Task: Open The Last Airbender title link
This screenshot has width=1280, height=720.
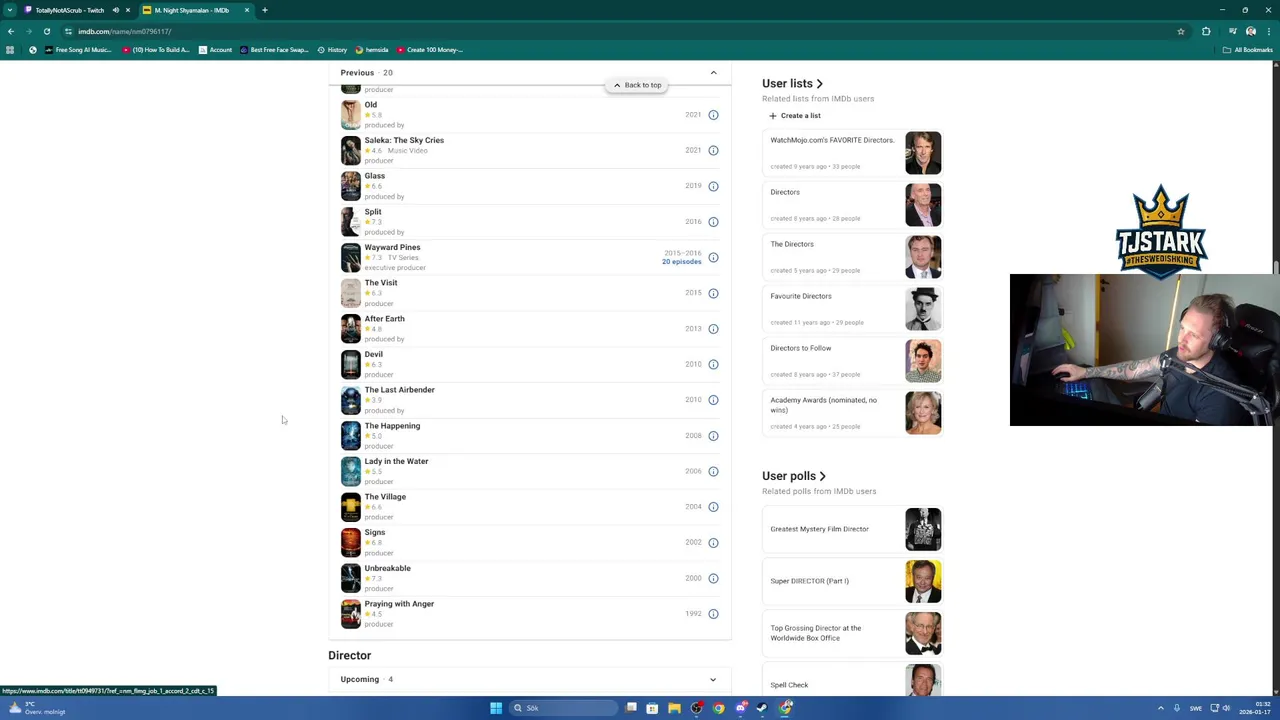Action: 399,390
